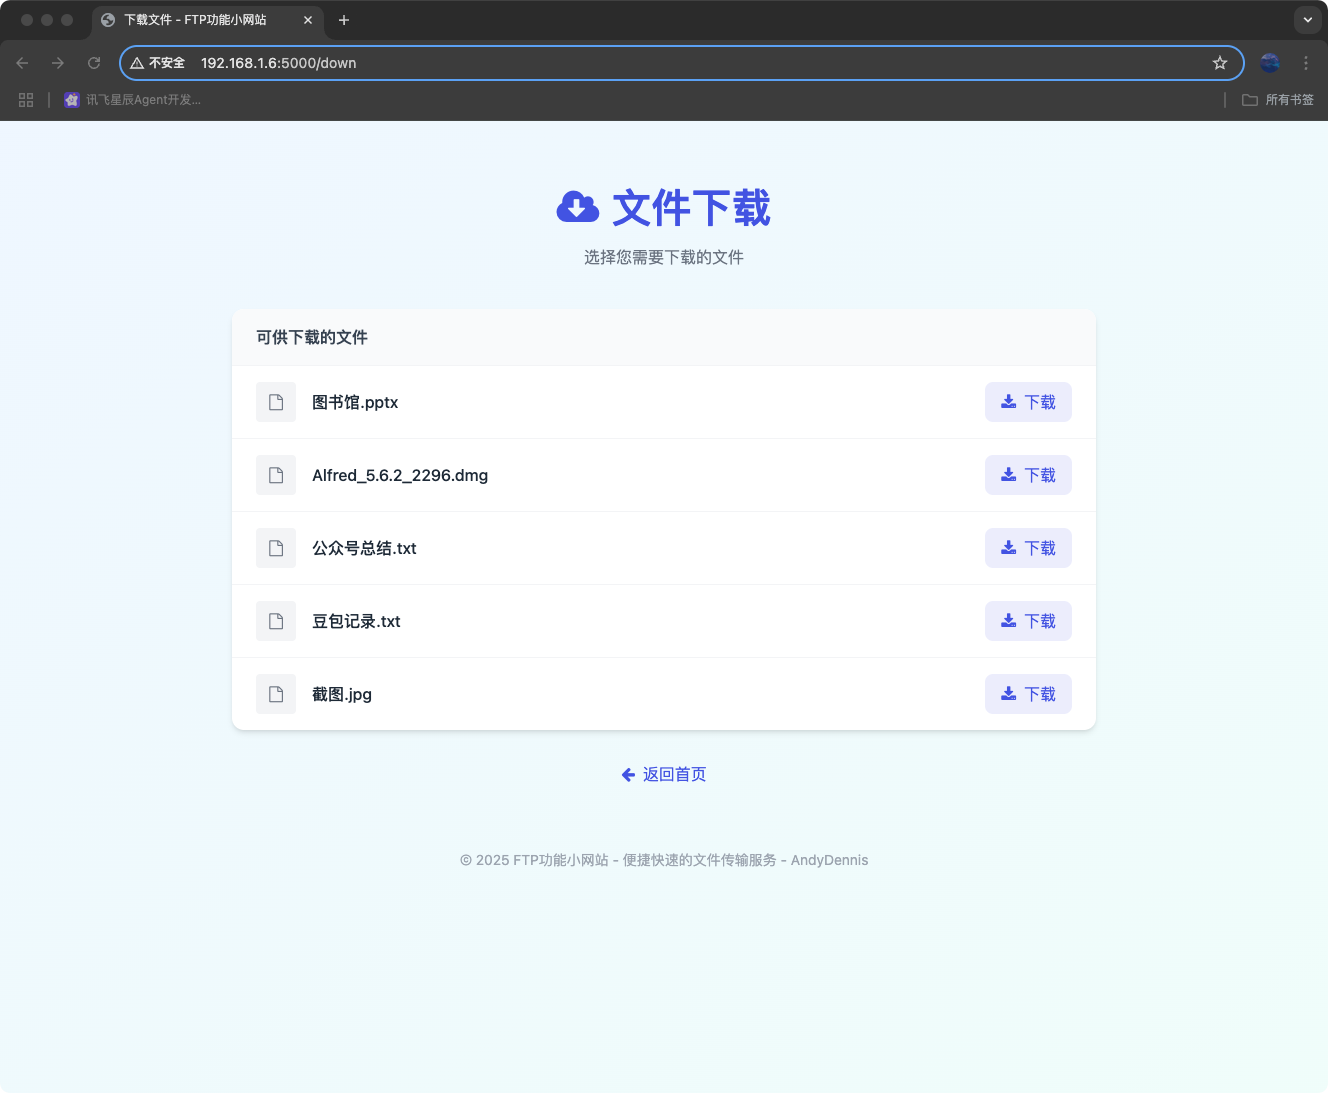
Task: Open 讯飞星辰Agent开发 bookmark
Action: pos(133,99)
